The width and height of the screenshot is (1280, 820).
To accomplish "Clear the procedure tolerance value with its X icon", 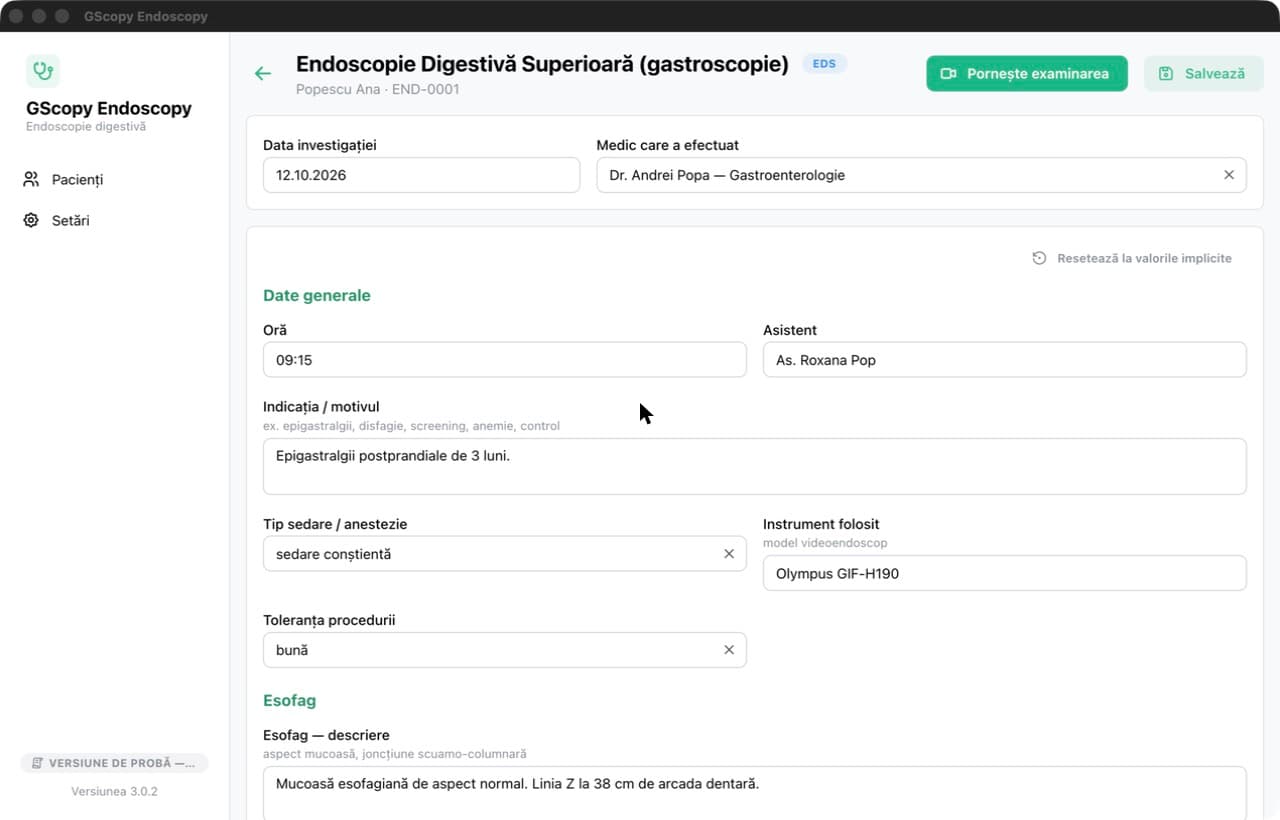I will coord(729,650).
